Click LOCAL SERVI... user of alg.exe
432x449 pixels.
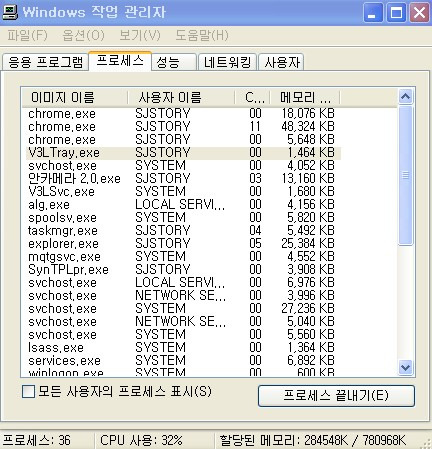click(x=180, y=205)
